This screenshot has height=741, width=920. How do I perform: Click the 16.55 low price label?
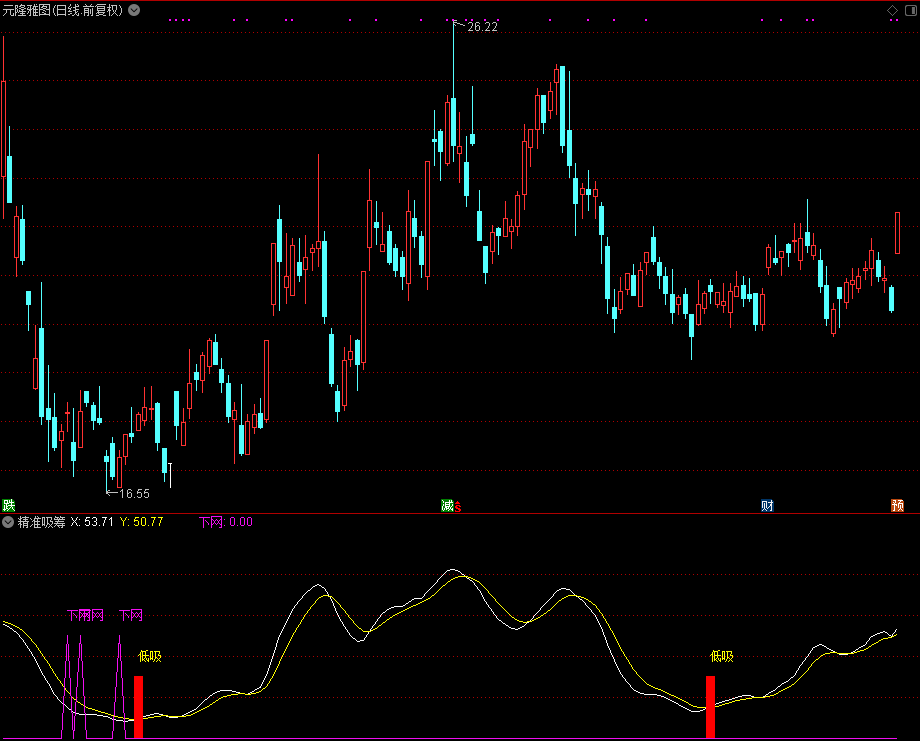click(x=133, y=493)
